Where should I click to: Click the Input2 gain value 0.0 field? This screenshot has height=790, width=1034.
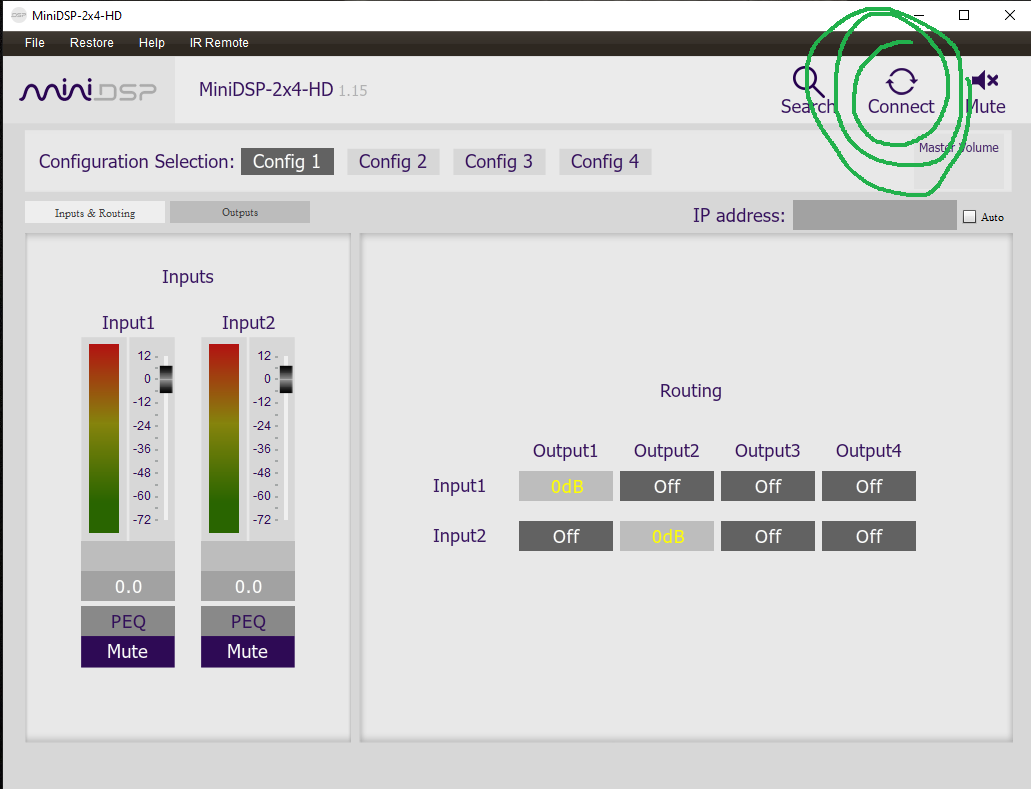[x=248, y=586]
